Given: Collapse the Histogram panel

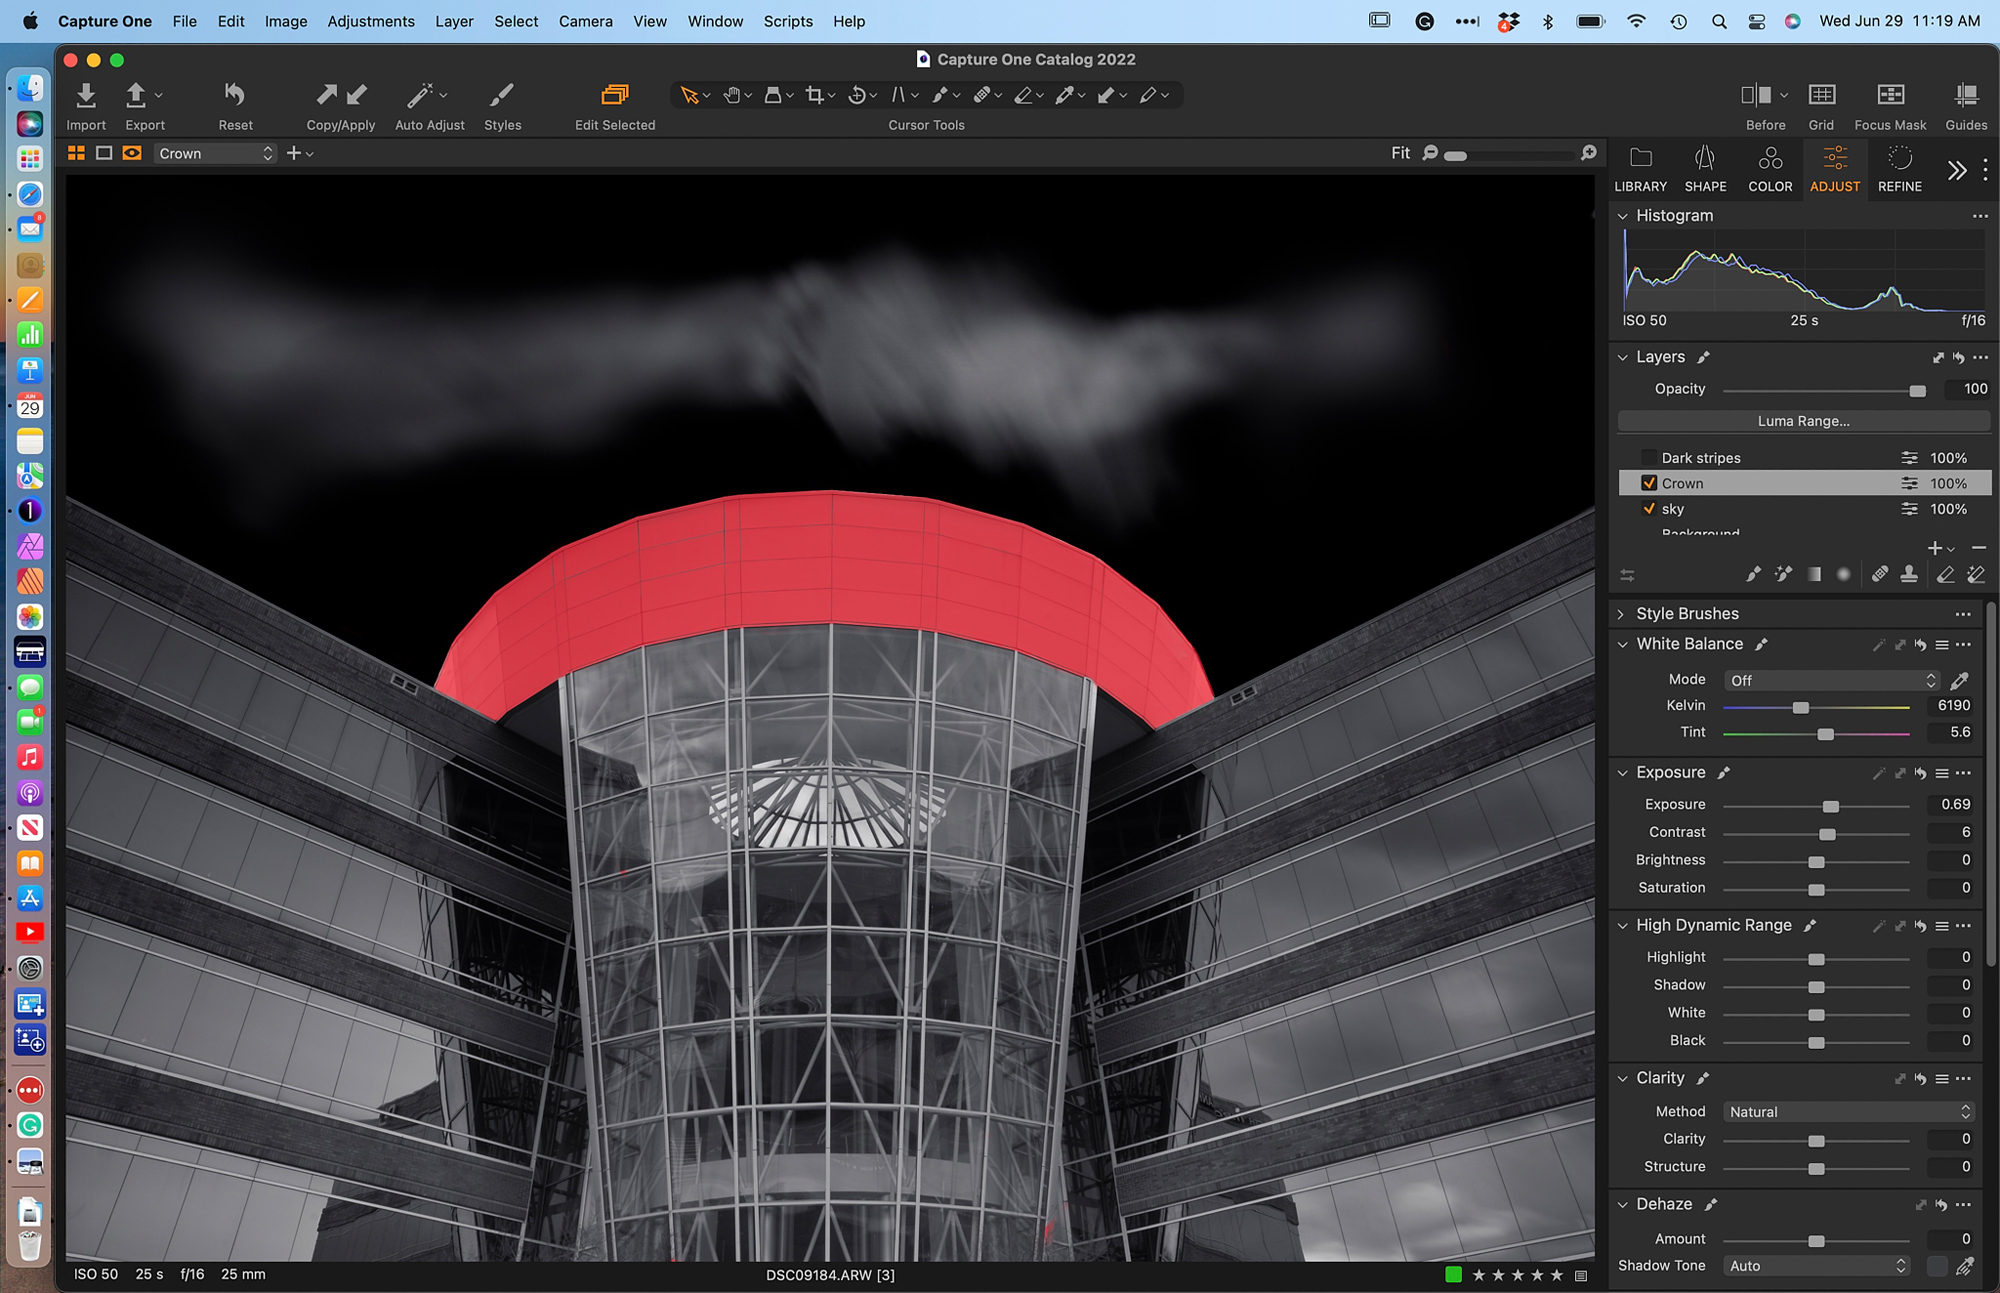Looking at the screenshot, I should 1622,216.
